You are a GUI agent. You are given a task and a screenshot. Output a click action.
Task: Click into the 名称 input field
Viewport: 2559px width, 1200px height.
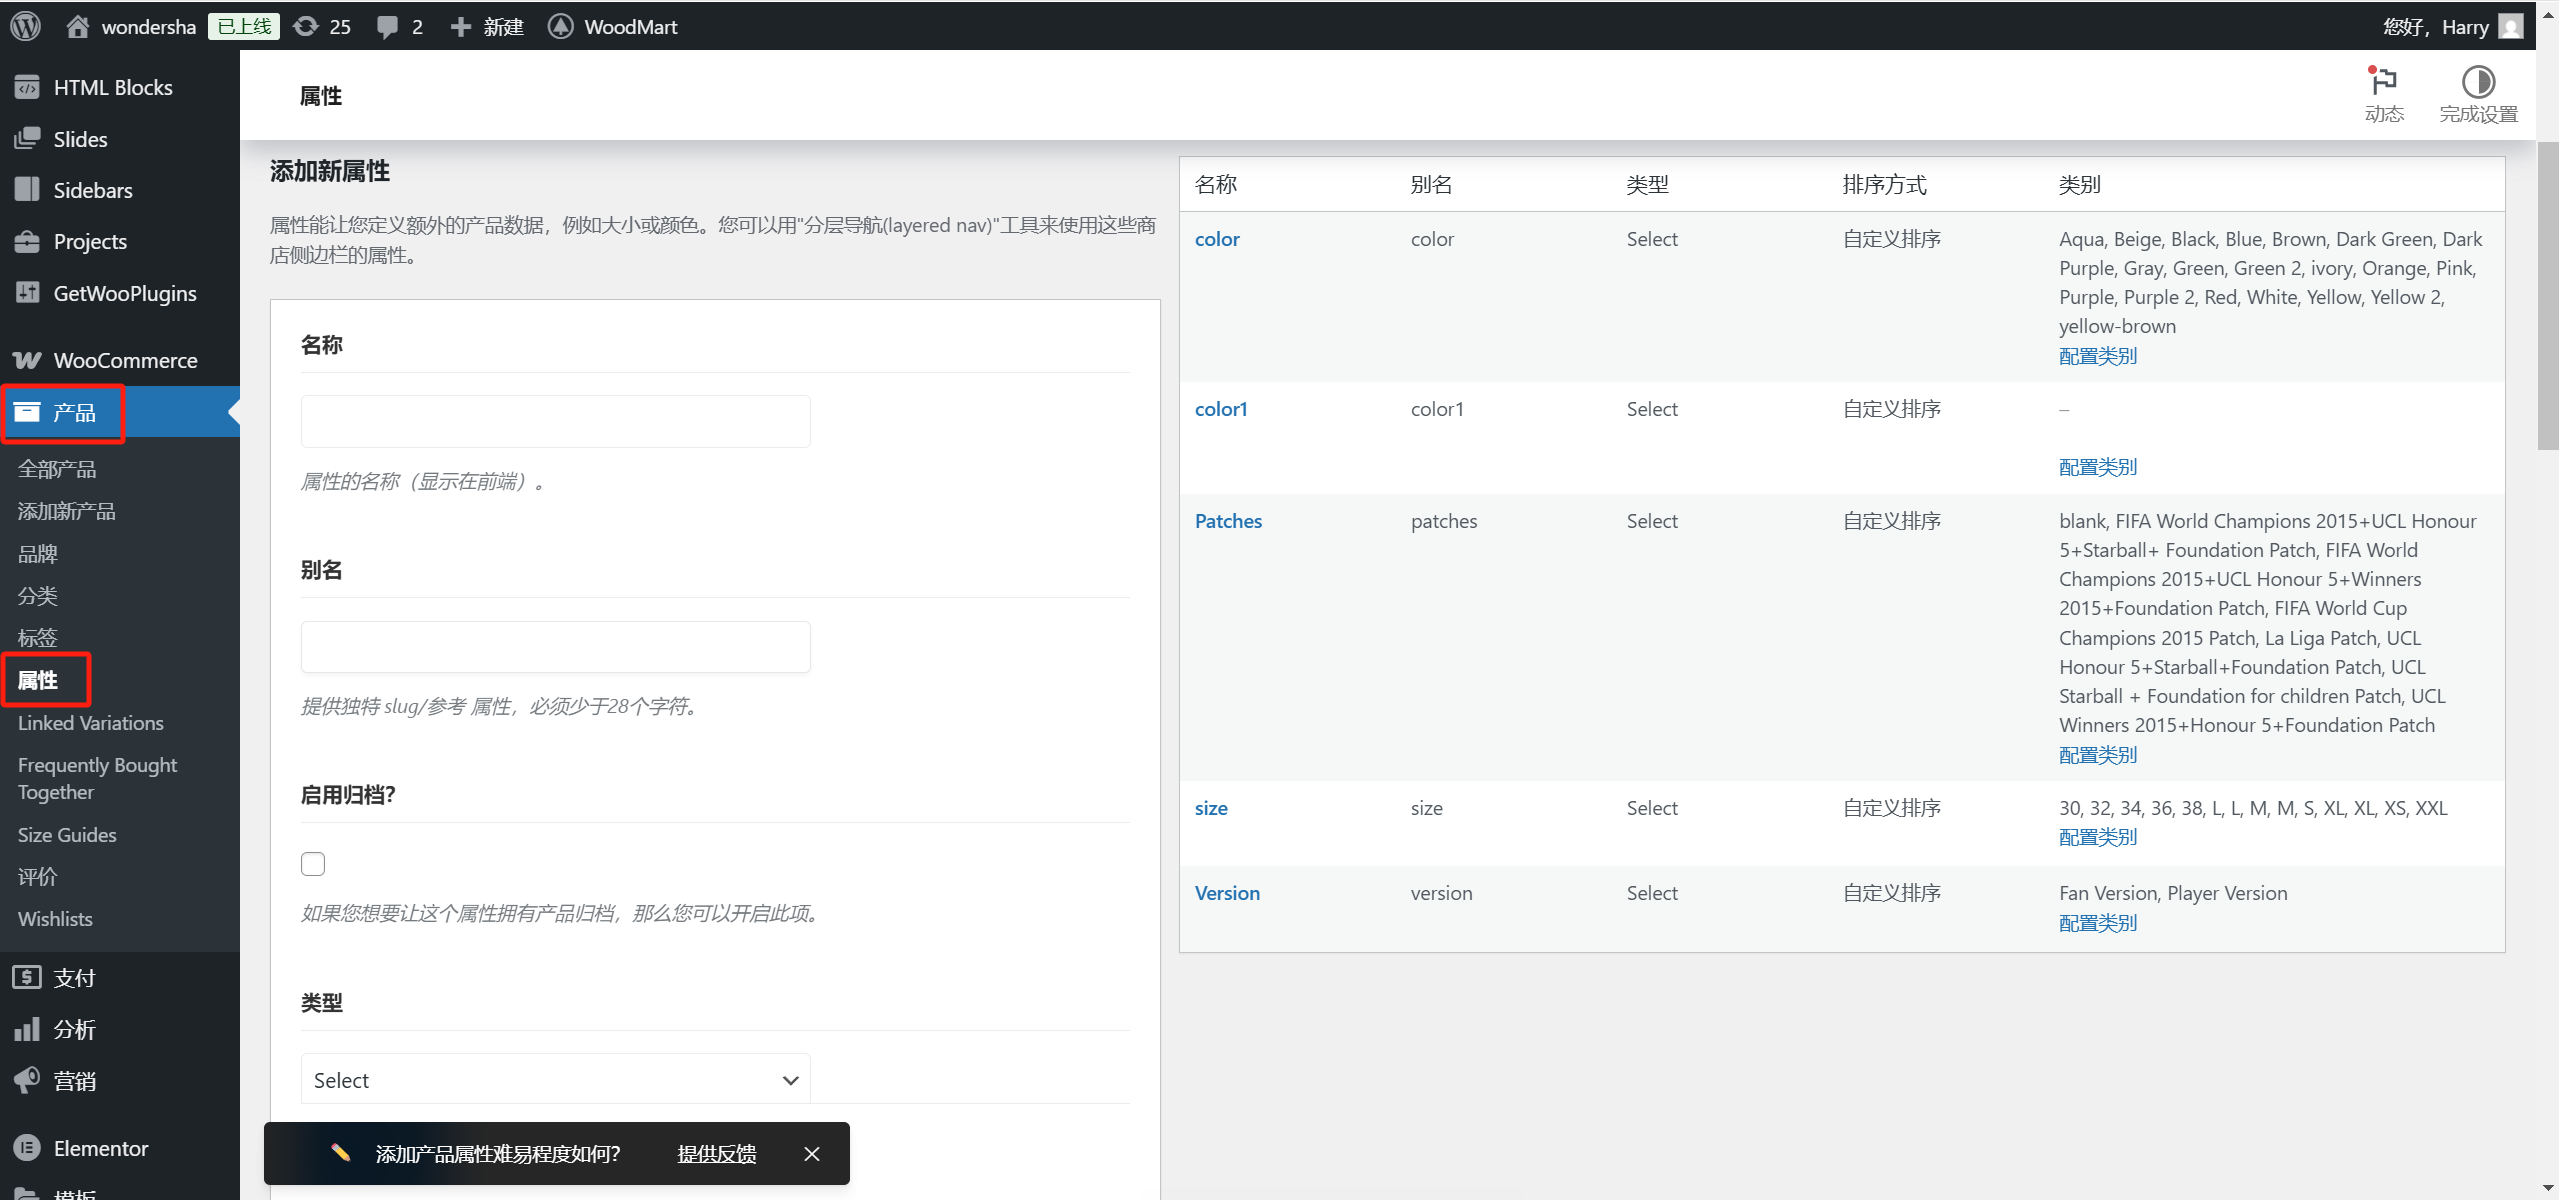coord(555,421)
